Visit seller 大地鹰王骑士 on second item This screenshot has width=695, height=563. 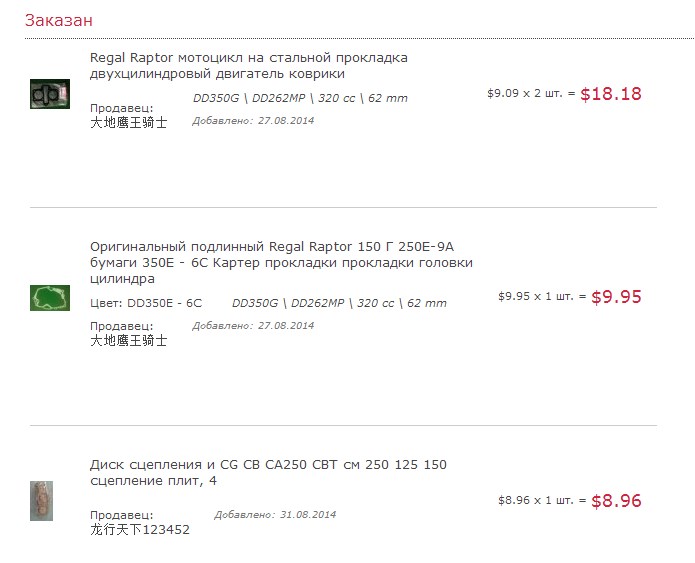pyautogui.click(x=129, y=340)
